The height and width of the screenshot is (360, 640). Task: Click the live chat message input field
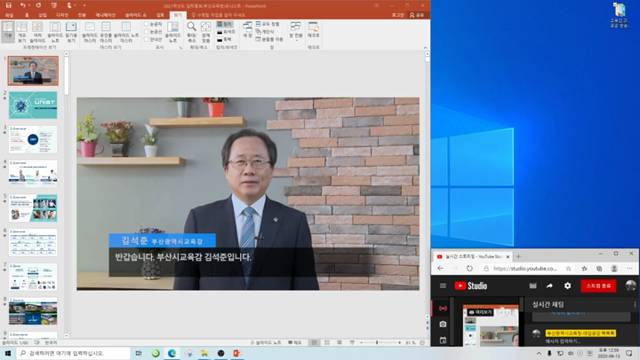(580, 341)
